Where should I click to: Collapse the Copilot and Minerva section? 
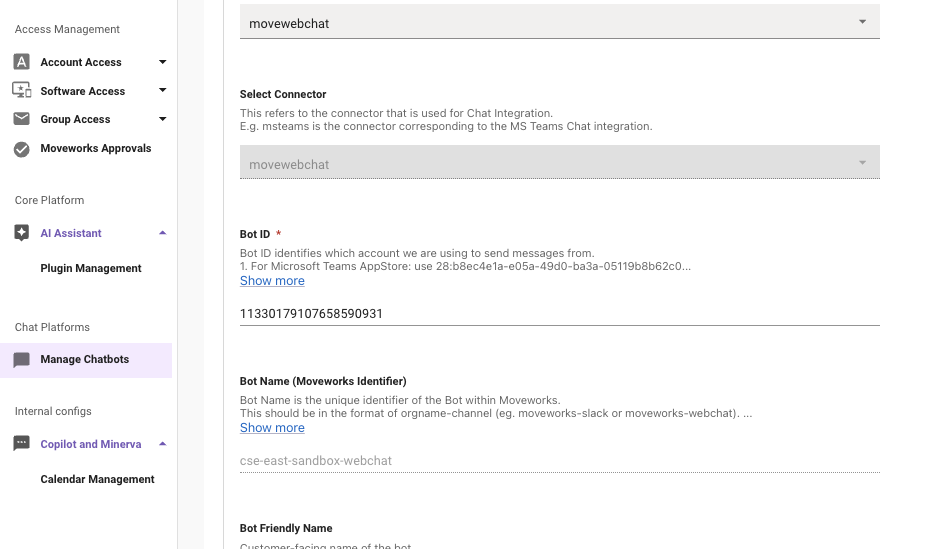[x=162, y=444]
